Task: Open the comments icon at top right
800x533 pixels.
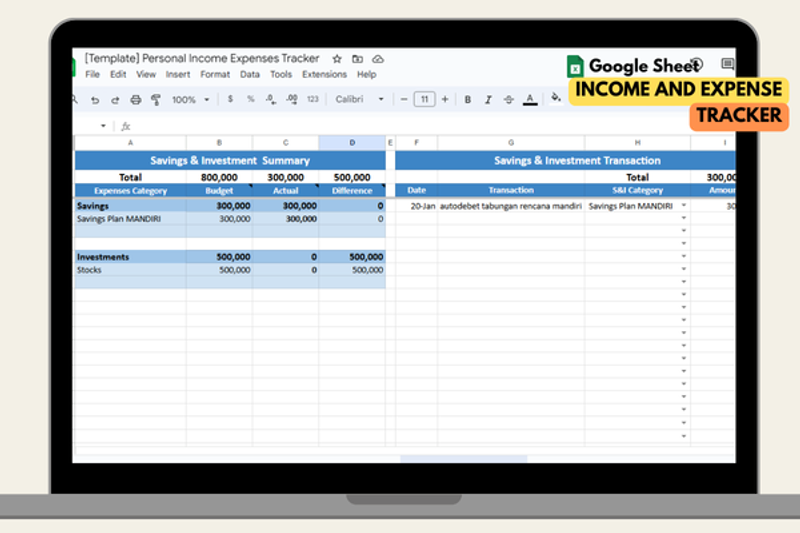Action: 727,64
